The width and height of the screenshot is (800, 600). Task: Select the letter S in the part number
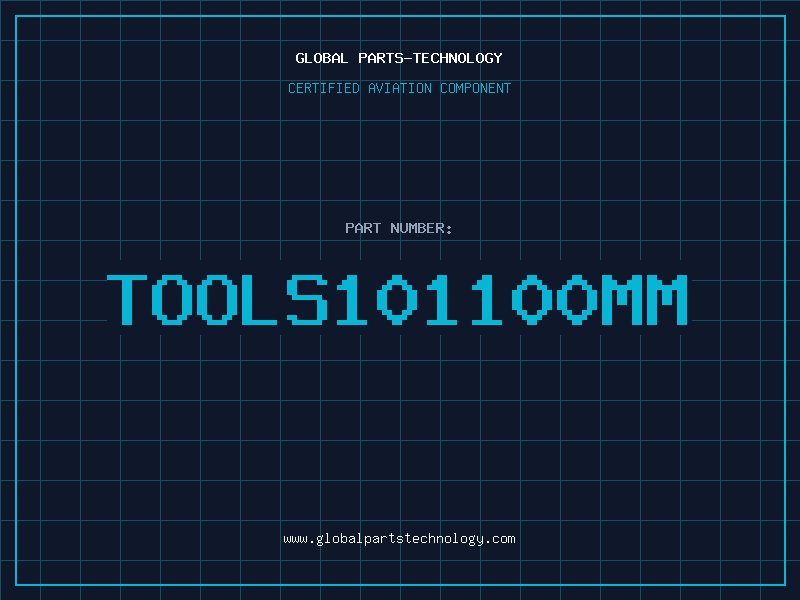309,300
